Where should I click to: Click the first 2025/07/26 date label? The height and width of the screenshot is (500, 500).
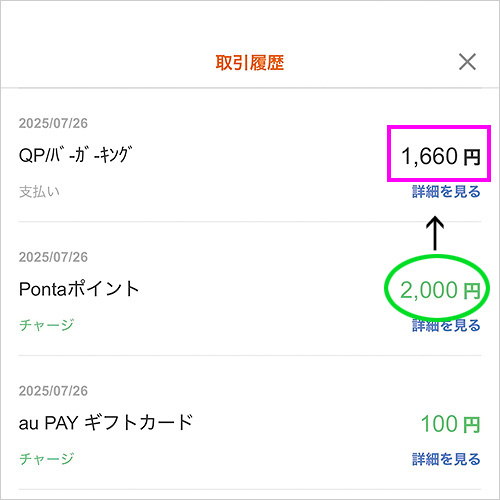pos(53,123)
